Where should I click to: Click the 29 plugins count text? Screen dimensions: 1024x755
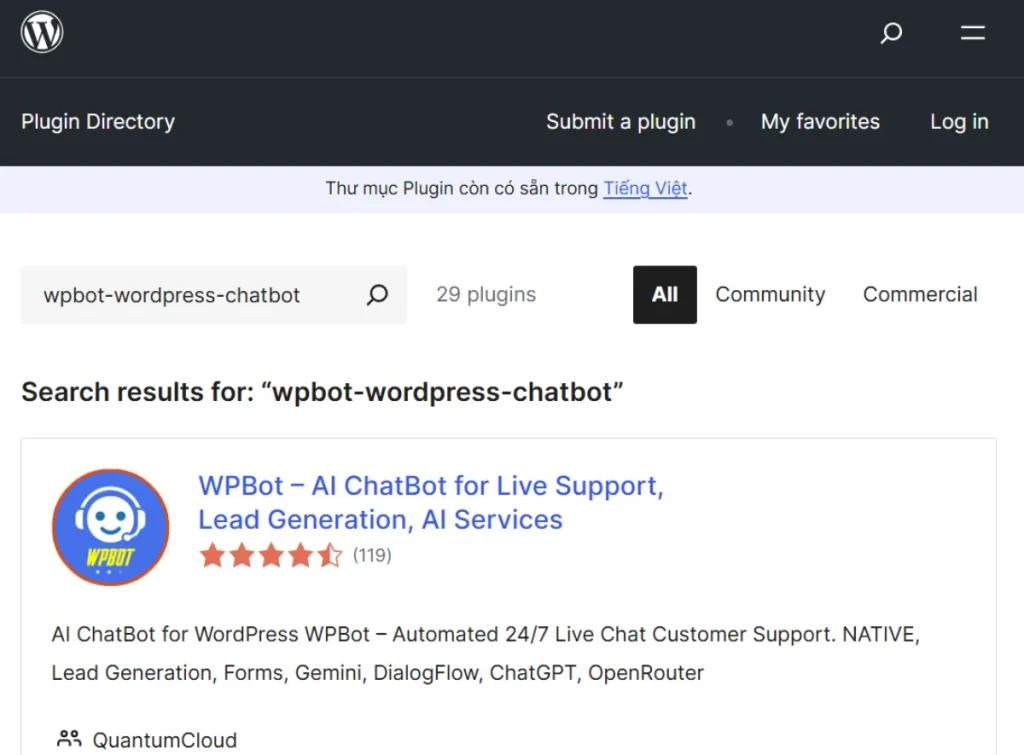point(486,295)
